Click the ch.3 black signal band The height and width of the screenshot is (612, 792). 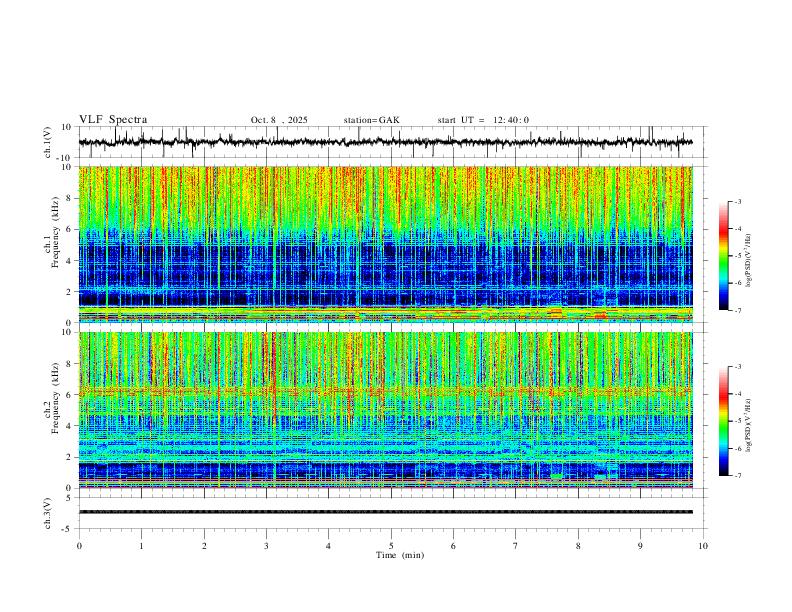[386, 512]
